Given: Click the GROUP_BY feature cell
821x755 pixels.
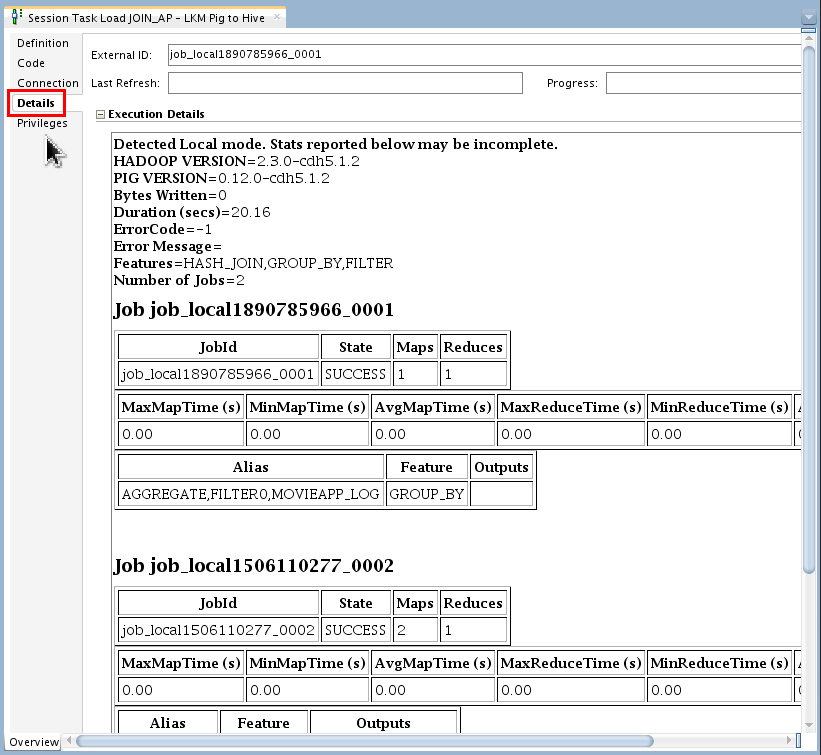Looking at the screenshot, I should coord(427,494).
